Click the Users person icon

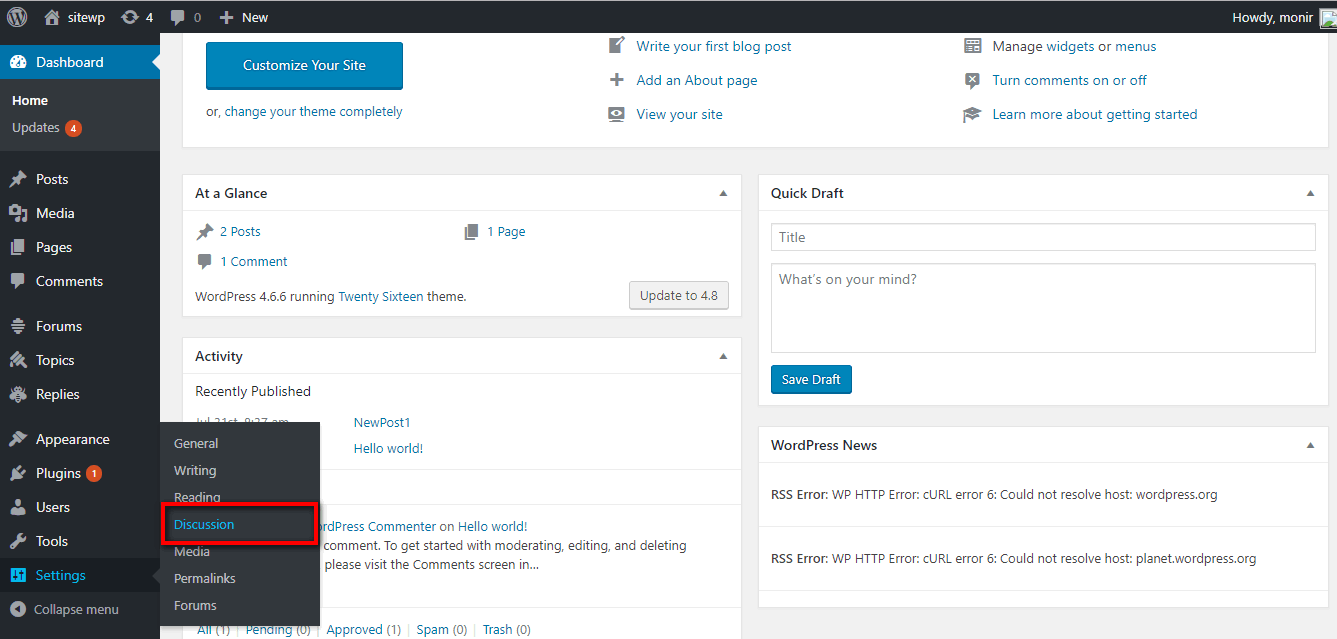click(18, 507)
